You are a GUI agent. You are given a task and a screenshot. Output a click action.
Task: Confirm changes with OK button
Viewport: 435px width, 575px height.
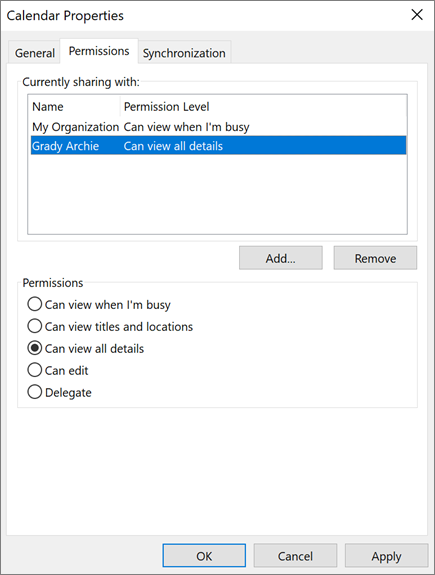coord(204,556)
